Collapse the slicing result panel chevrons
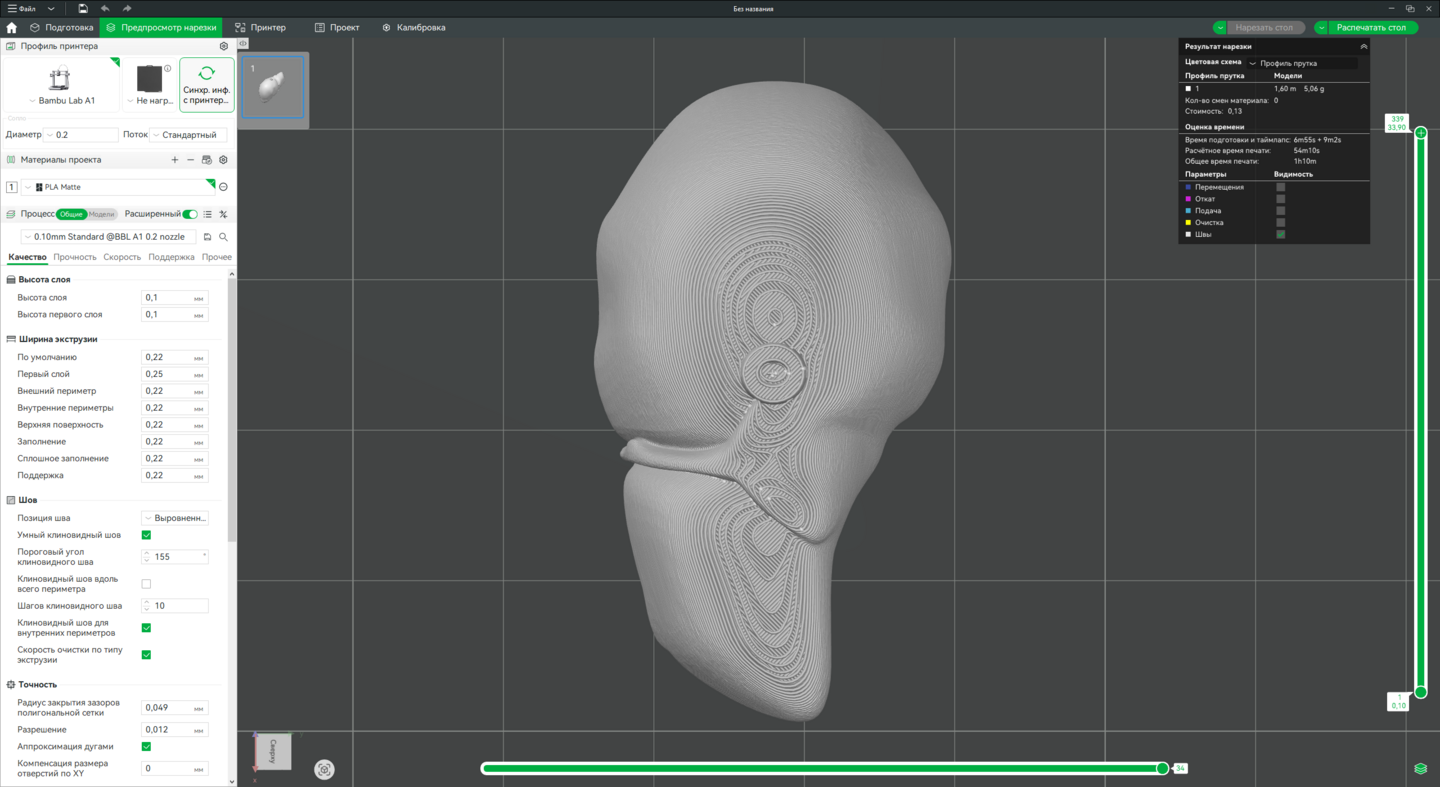Viewport: 1440px width, 787px height. pos(1363,47)
